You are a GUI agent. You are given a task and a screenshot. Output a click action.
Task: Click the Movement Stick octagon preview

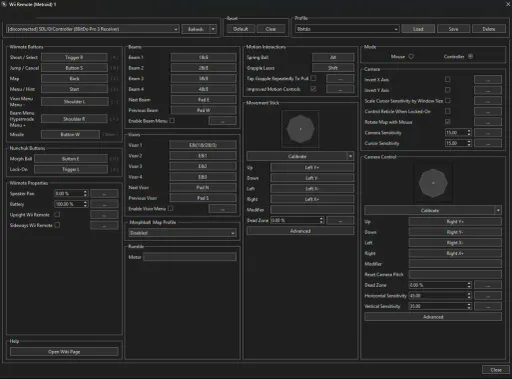[x=300, y=129]
